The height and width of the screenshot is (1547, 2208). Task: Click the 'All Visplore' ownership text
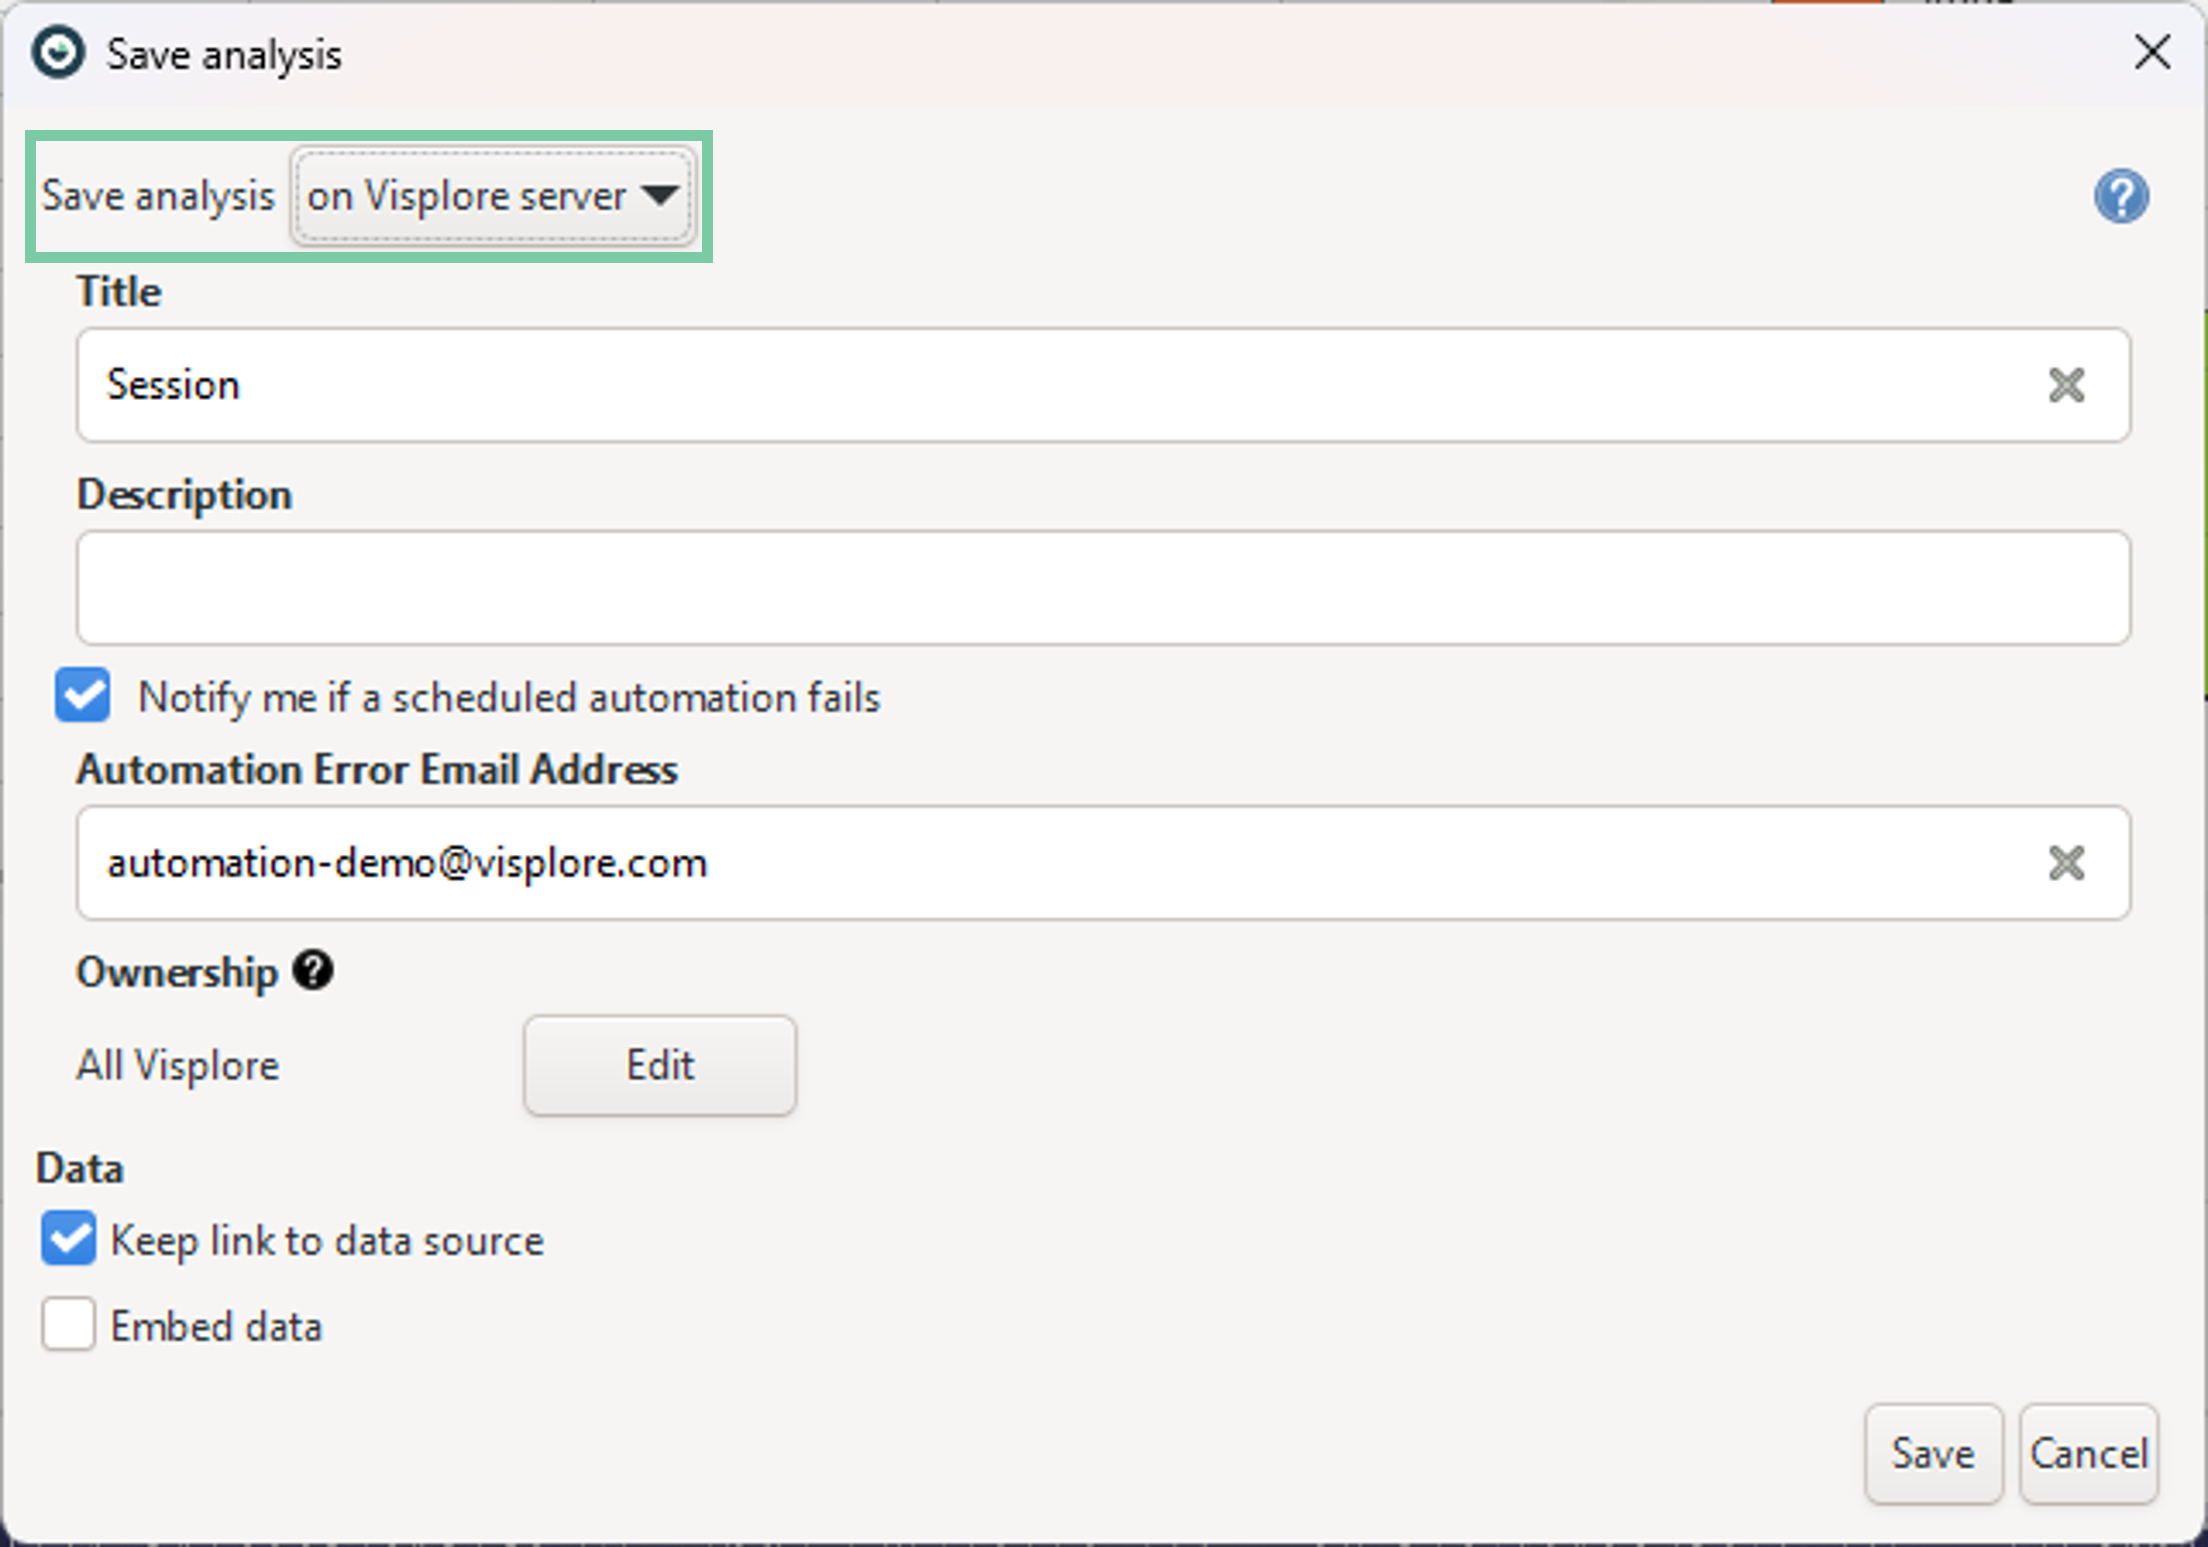pyautogui.click(x=178, y=1066)
